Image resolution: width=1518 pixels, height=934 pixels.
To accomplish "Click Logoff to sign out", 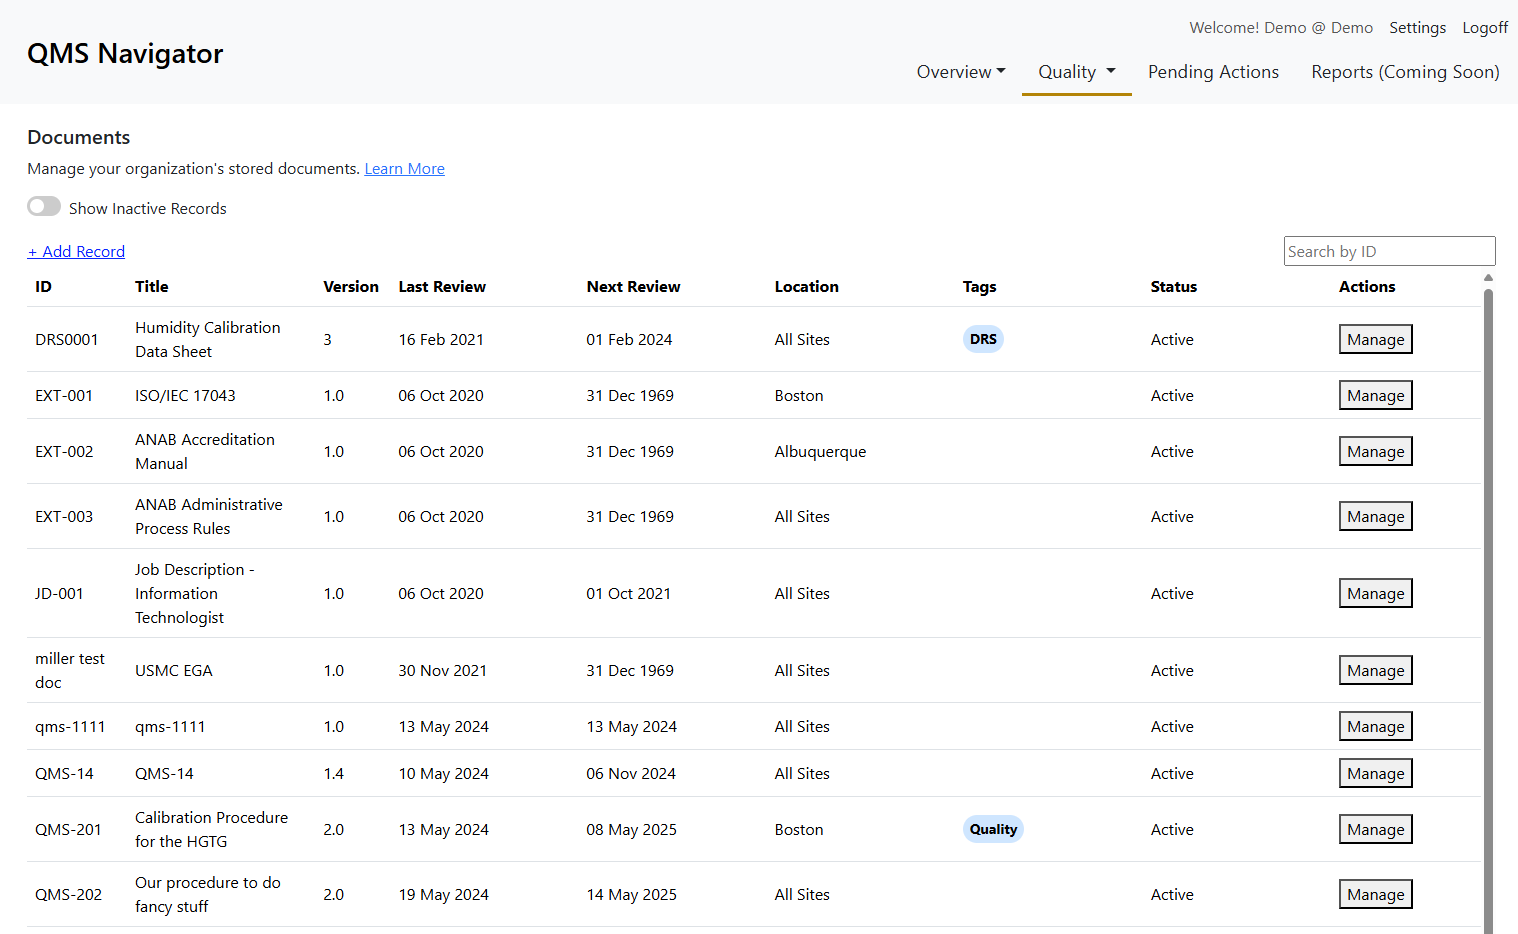I will click(x=1484, y=28).
